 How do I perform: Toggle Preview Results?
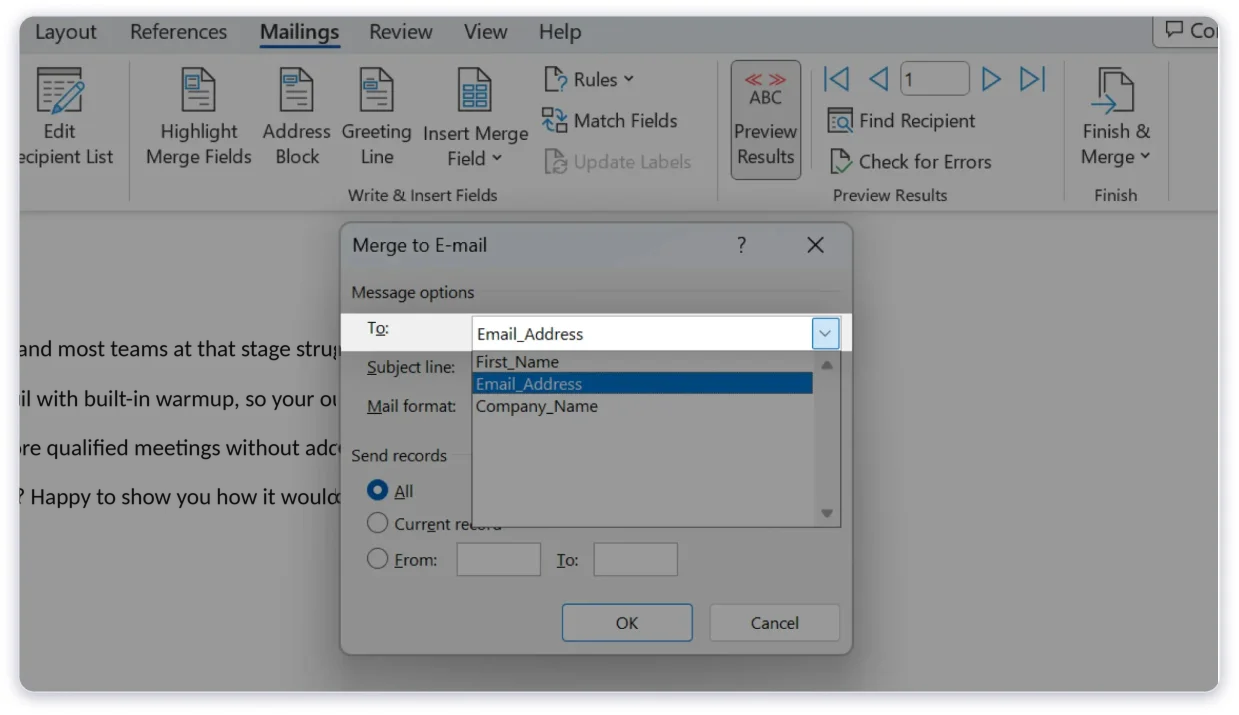tap(765, 120)
